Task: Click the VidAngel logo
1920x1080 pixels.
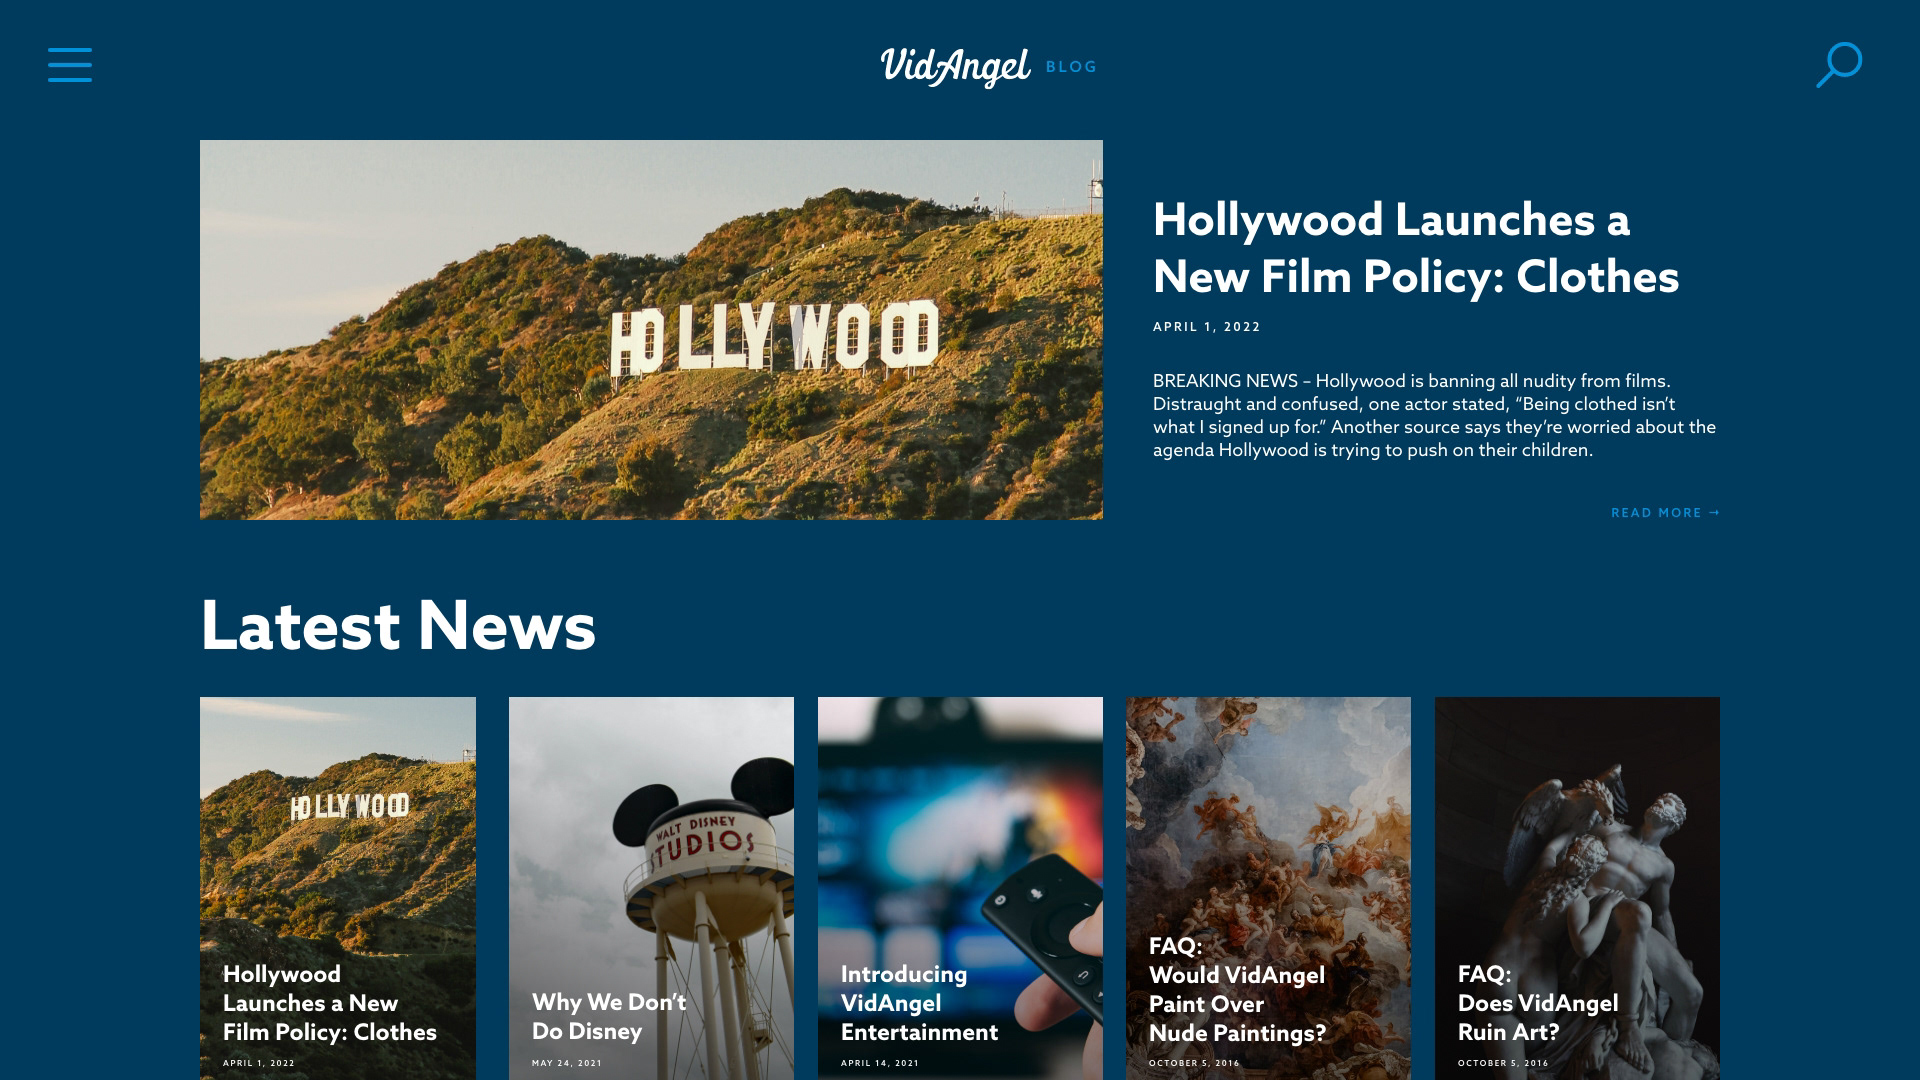Action: [x=954, y=66]
